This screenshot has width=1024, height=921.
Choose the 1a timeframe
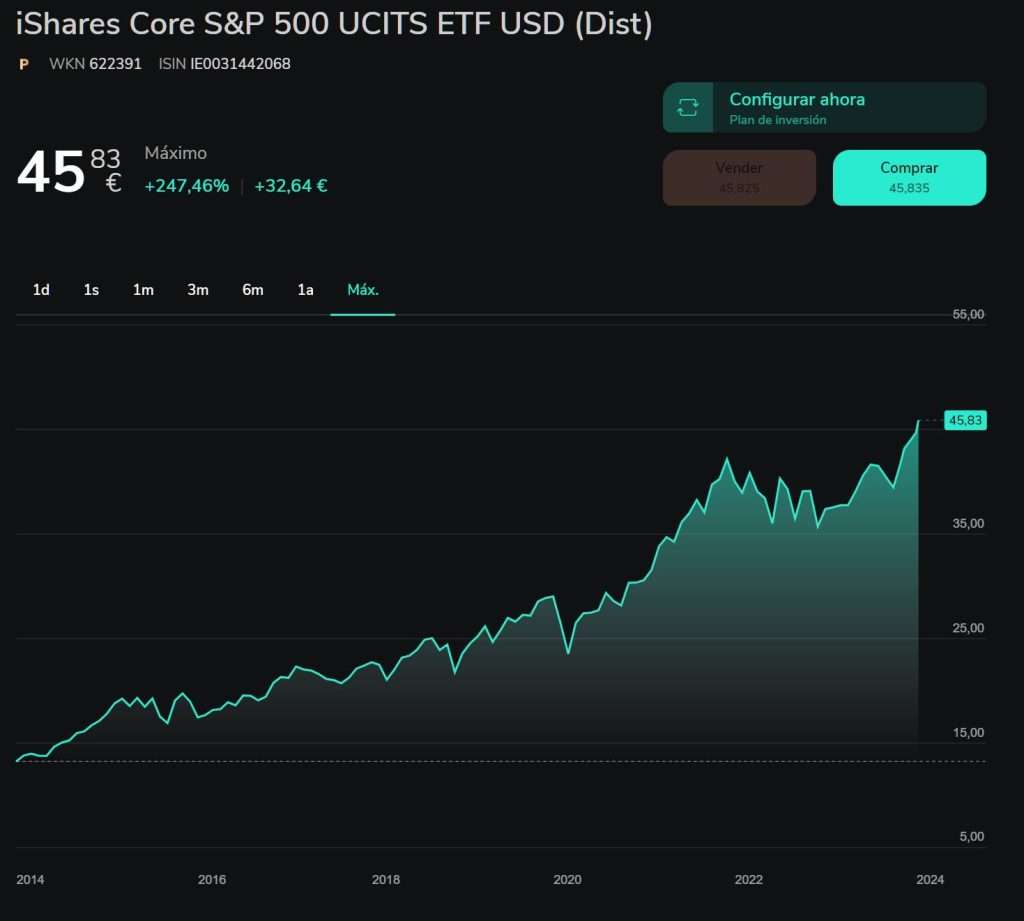coord(305,290)
